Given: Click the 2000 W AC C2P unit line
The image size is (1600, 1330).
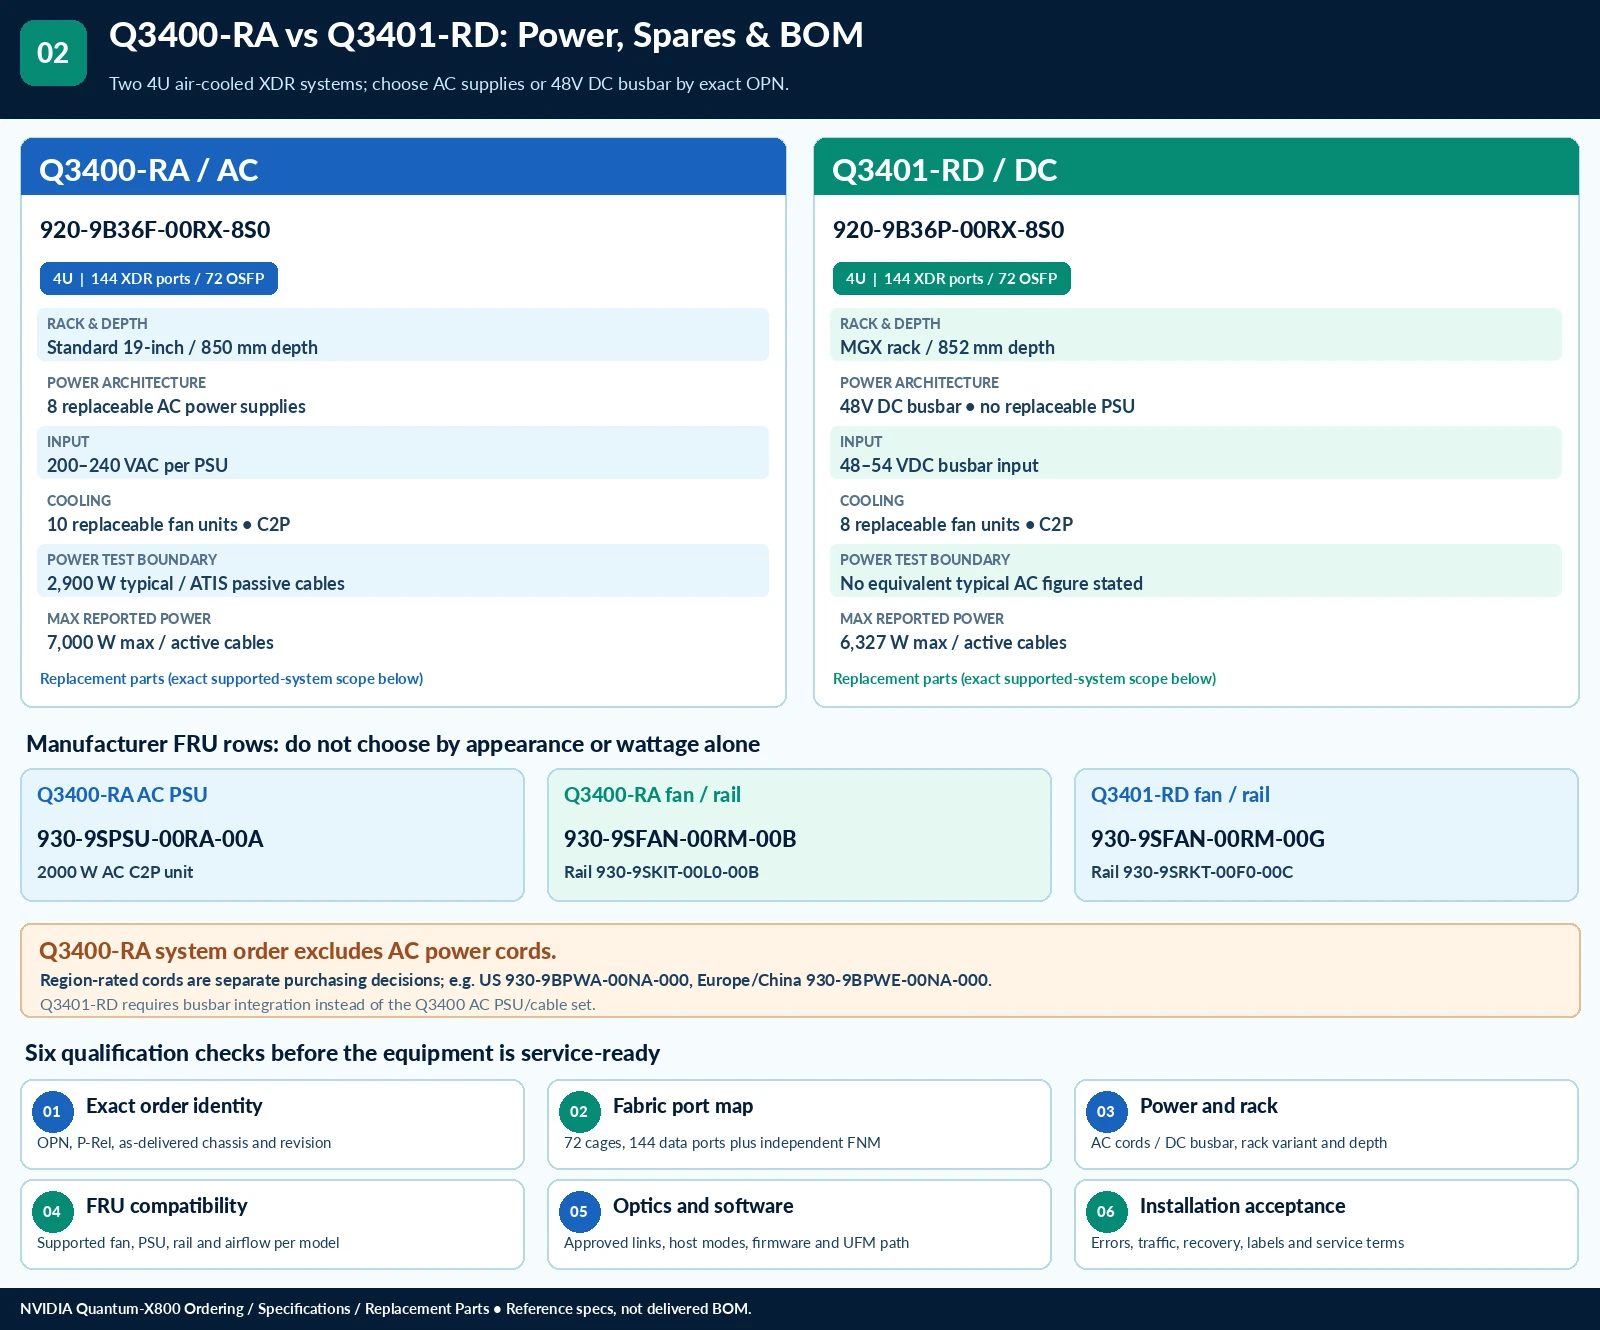Looking at the screenshot, I should point(115,872).
